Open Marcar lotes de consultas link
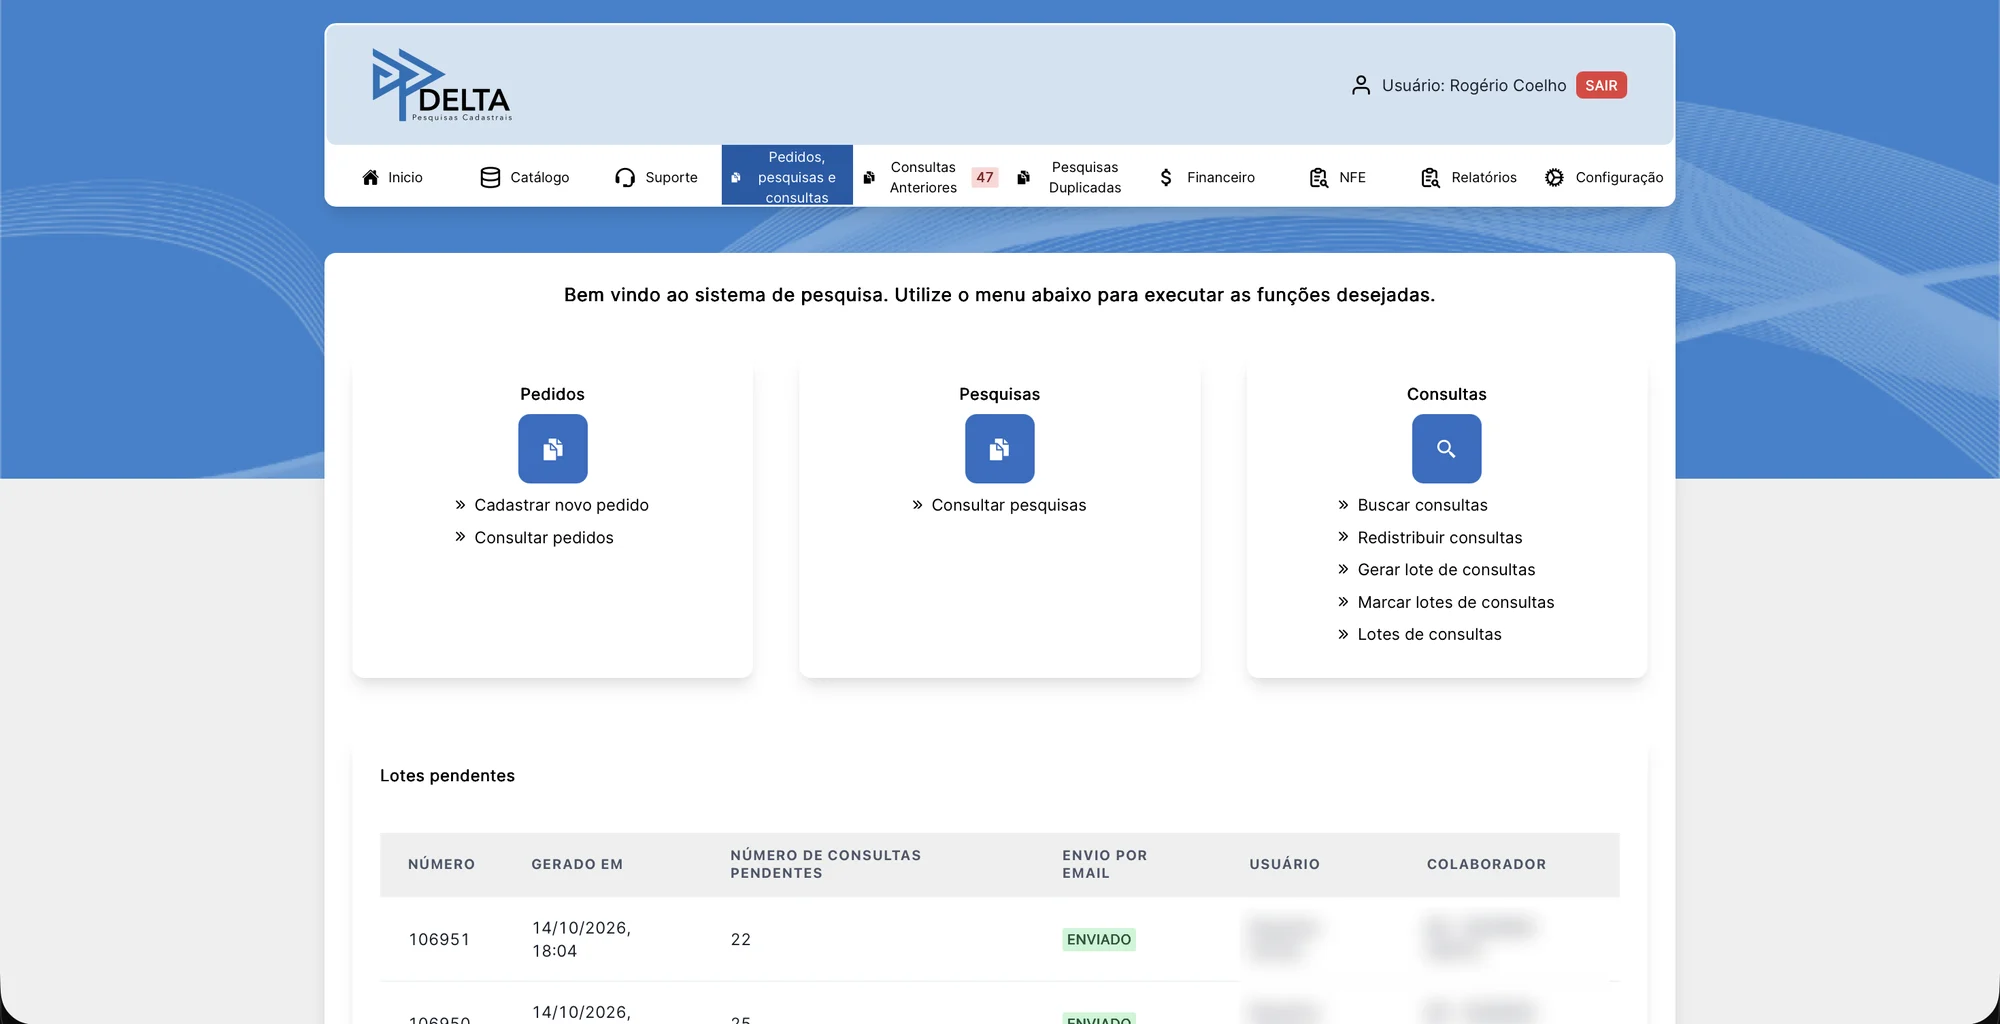 tap(1456, 602)
